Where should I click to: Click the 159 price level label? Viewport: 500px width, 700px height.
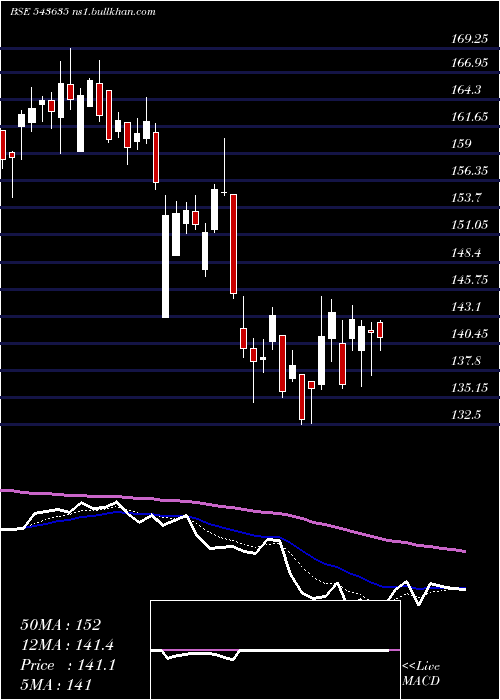click(x=461, y=143)
